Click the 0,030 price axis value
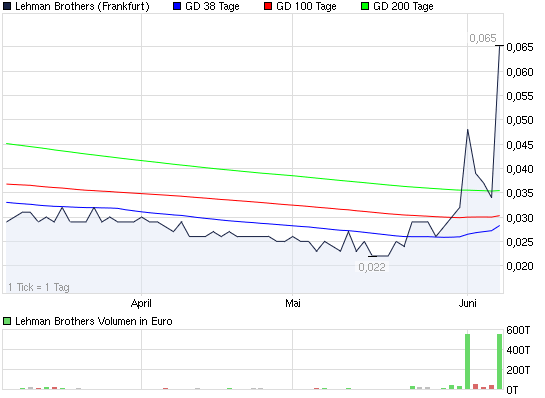The width and height of the screenshot is (545, 398). tap(520, 218)
